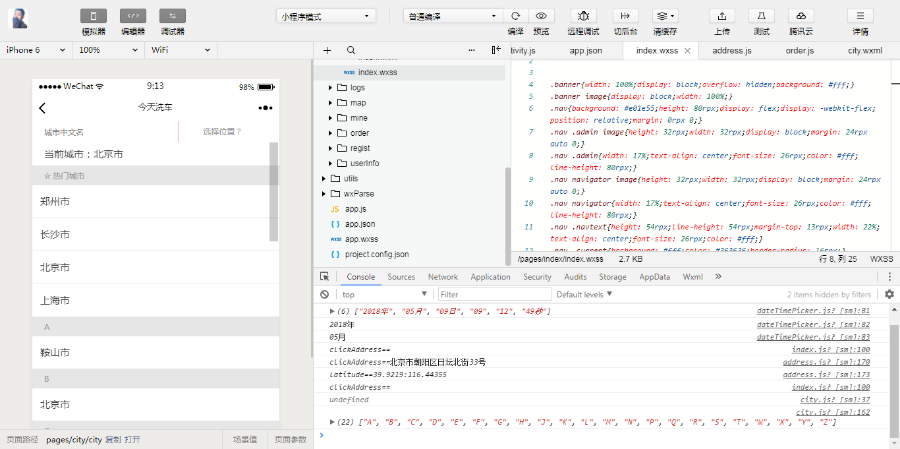Open the address.js editor tab
The height and width of the screenshot is (449, 900).
(x=732, y=49)
